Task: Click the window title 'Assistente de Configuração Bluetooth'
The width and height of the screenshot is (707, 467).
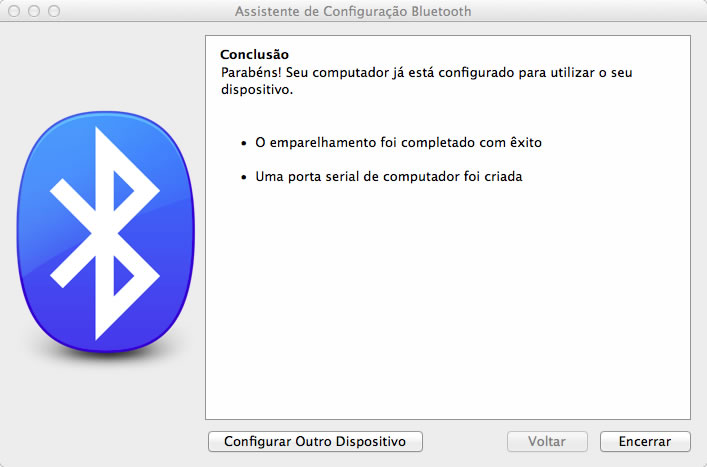Action: pyautogui.click(x=353, y=11)
